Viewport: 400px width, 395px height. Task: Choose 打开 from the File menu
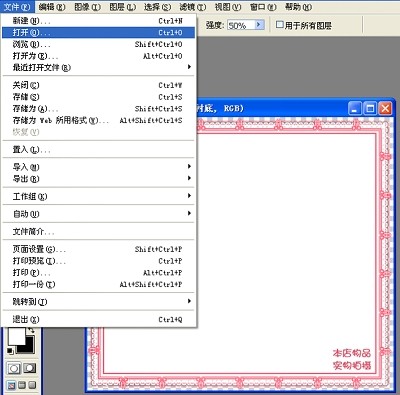coord(98,32)
